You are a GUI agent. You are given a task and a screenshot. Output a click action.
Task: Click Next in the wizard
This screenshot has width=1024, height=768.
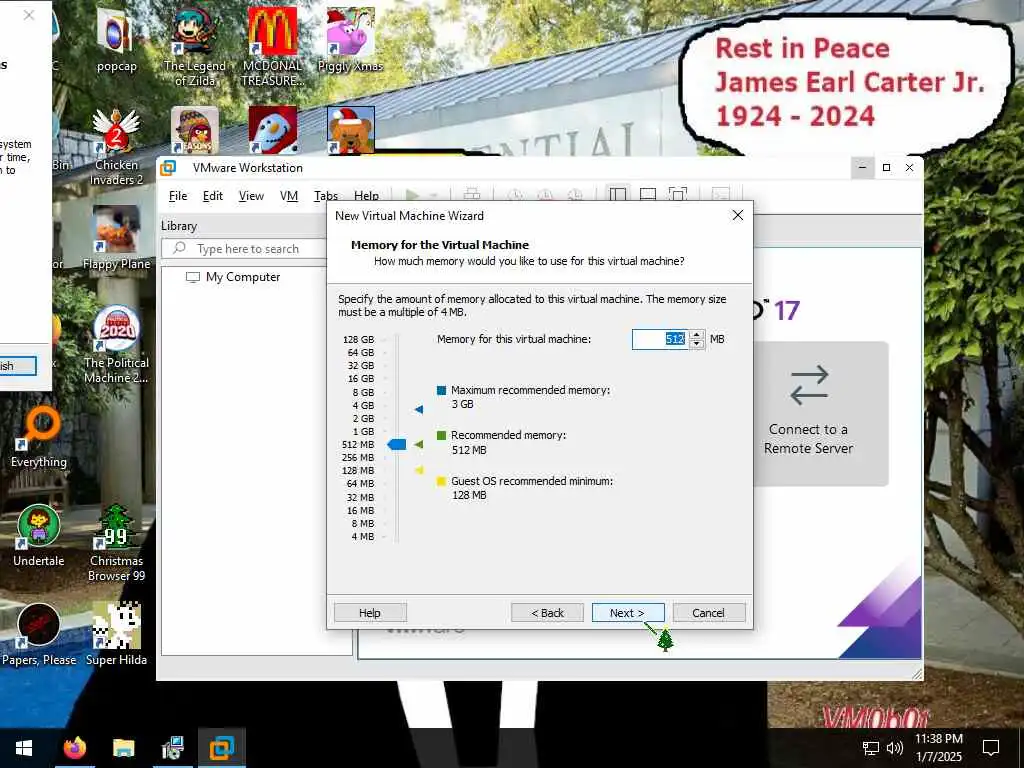(628, 613)
